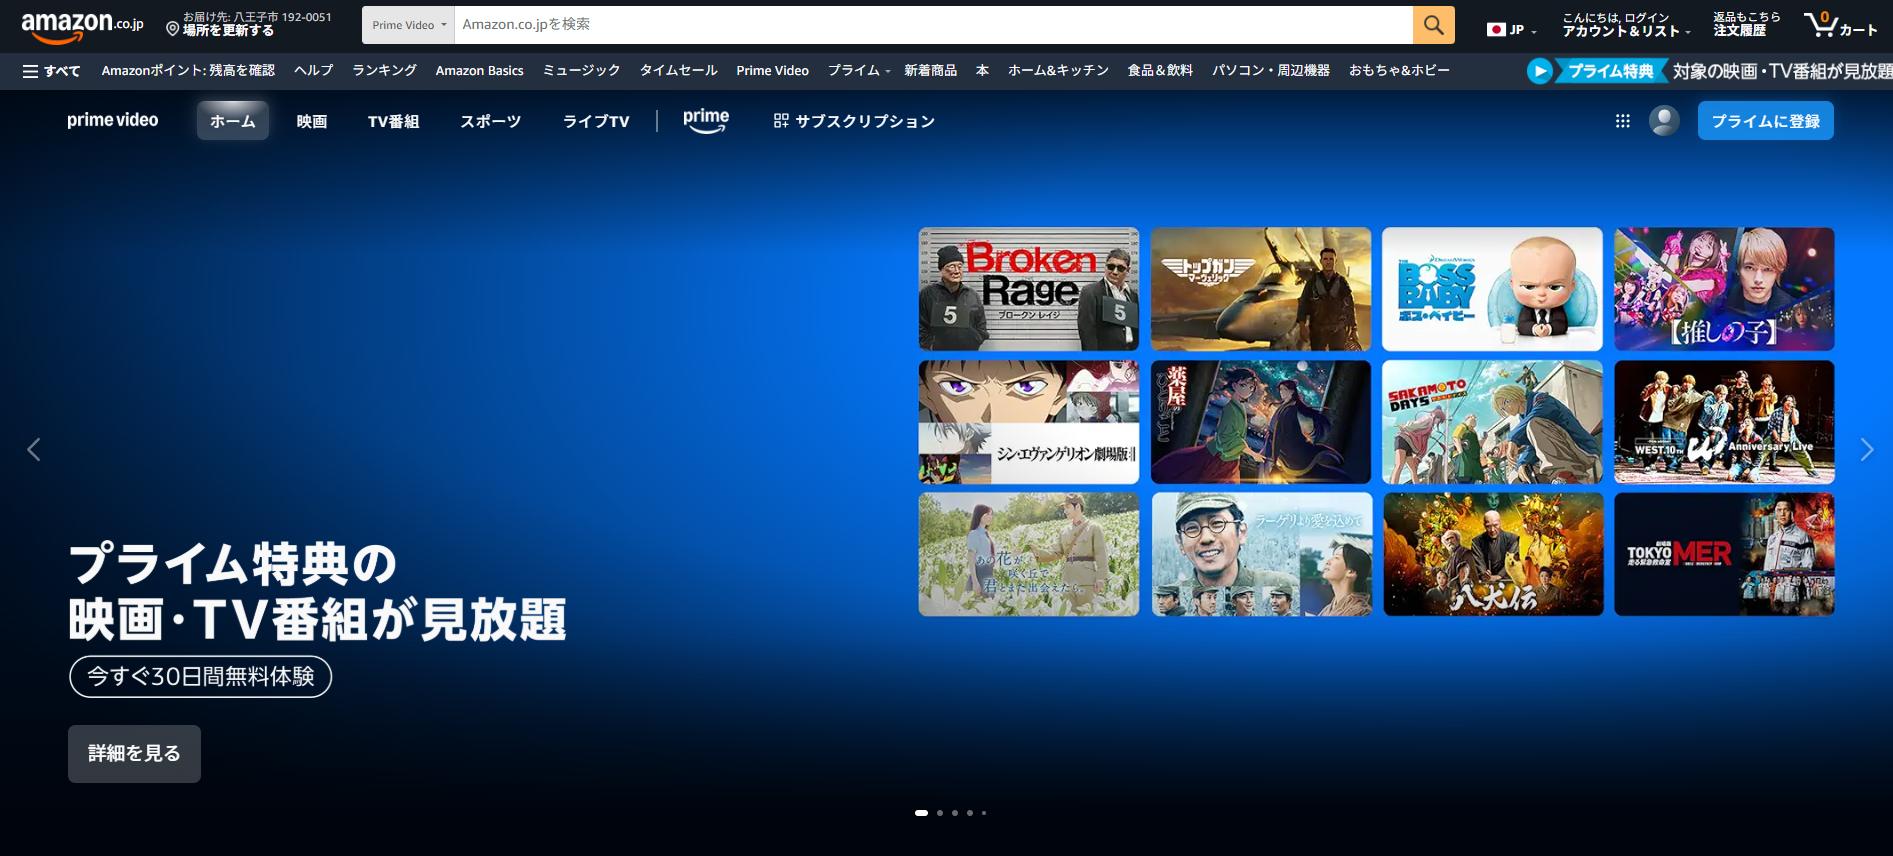Image resolution: width=1893 pixels, height=856 pixels.
Task: Open ホーム&キッチン link
Action: 1058,71
